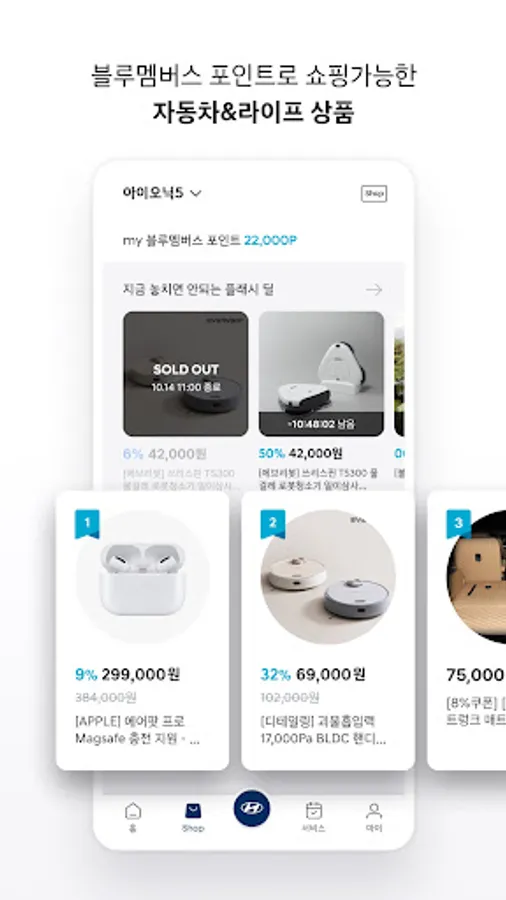
Task: Tap my 블루멤버스 포인트 22,000P balance
Action: [x=209, y=240]
